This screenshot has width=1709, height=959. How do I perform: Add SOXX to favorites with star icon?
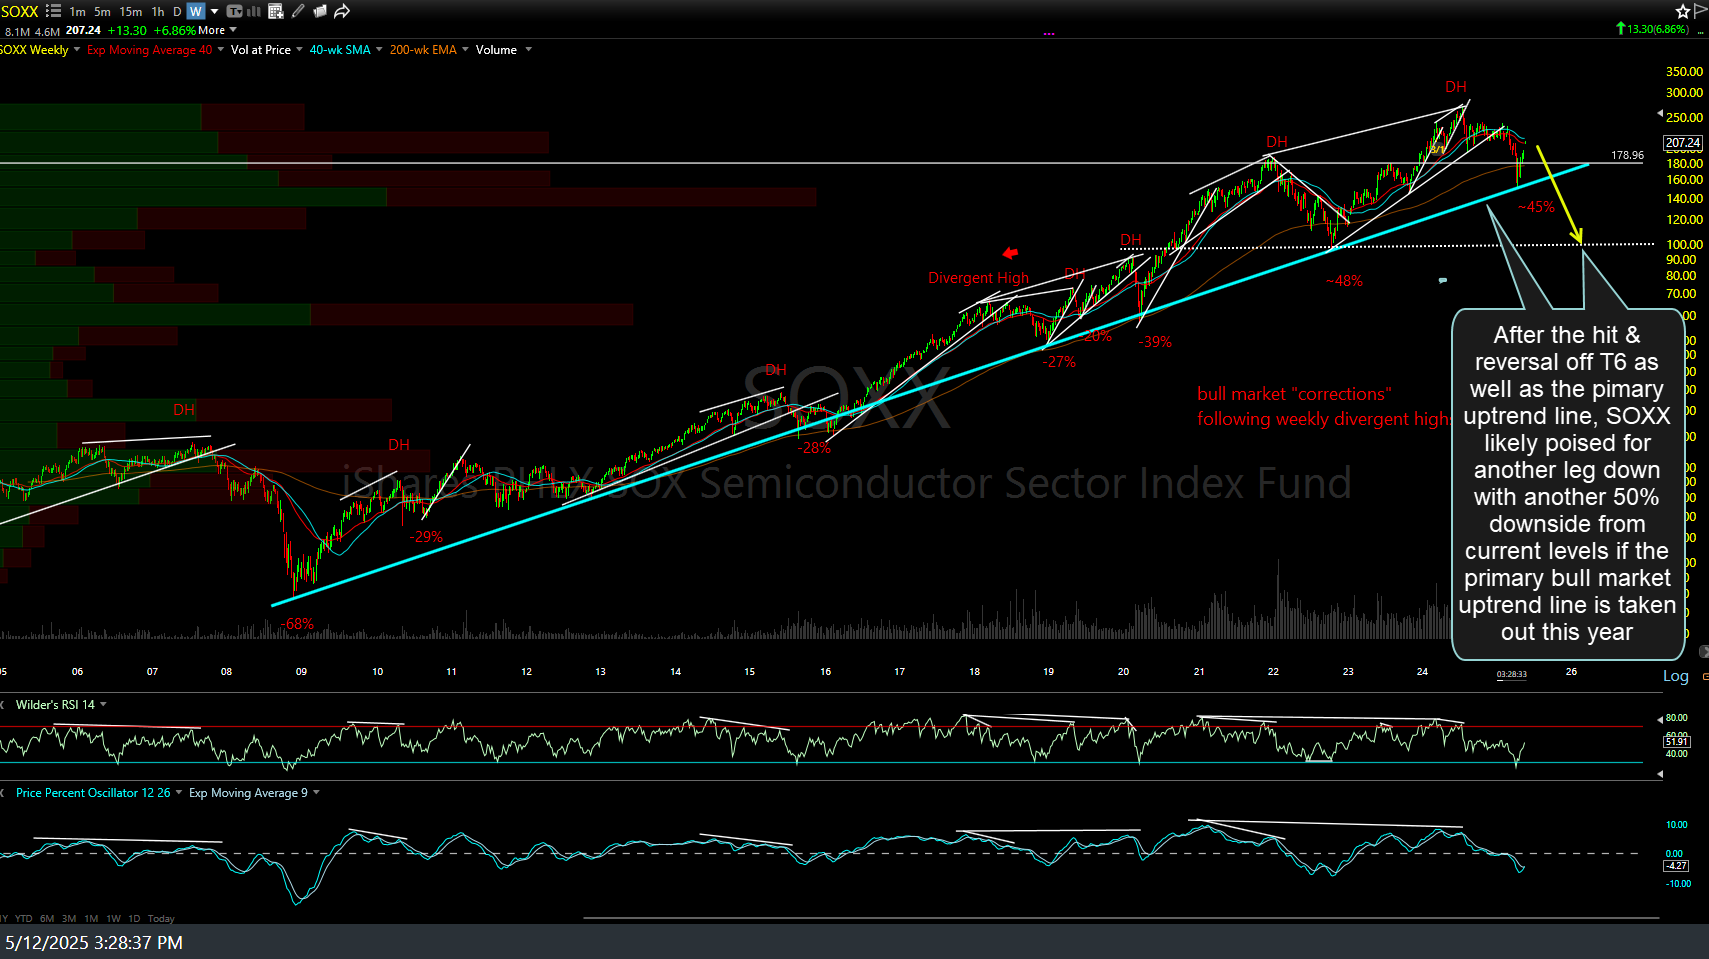pos(1683,12)
